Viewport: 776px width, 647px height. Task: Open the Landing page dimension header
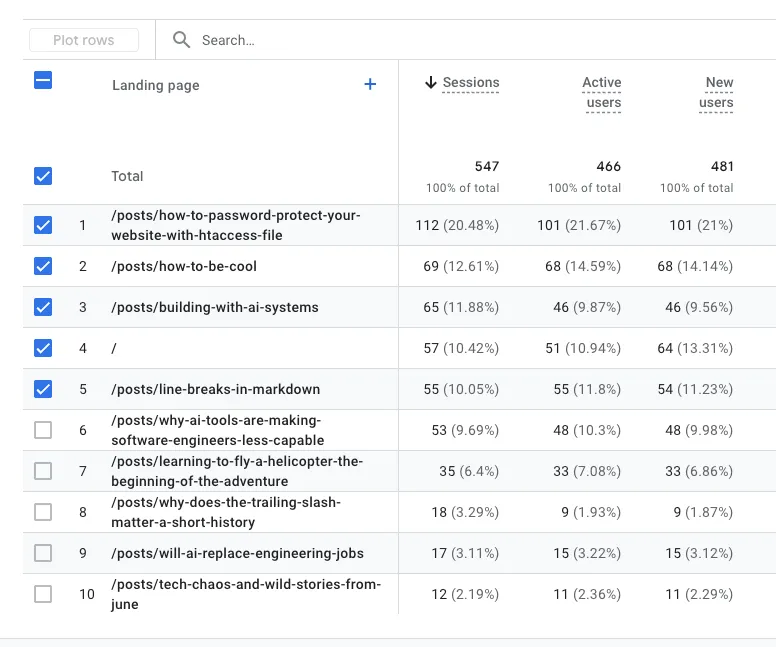pos(155,86)
